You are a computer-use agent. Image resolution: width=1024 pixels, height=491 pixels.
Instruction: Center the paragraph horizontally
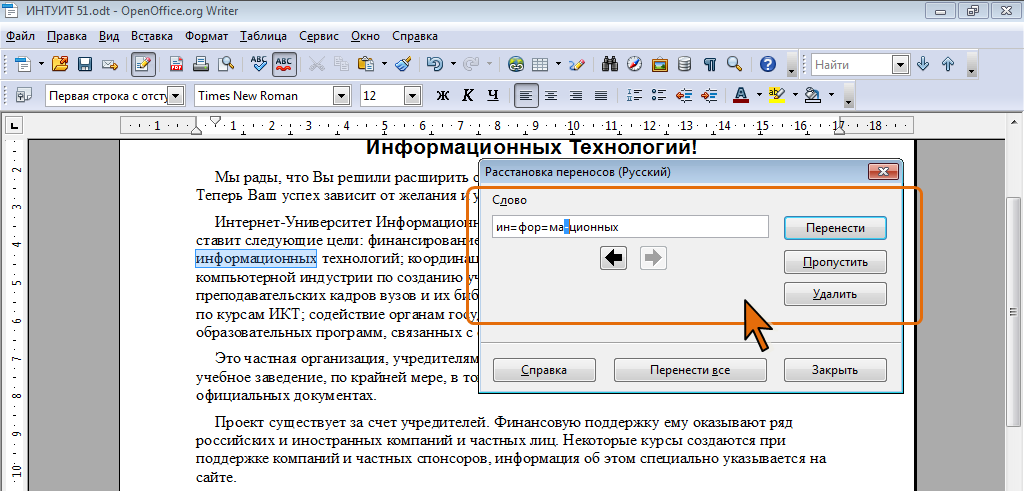pyautogui.click(x=551, y=95)
